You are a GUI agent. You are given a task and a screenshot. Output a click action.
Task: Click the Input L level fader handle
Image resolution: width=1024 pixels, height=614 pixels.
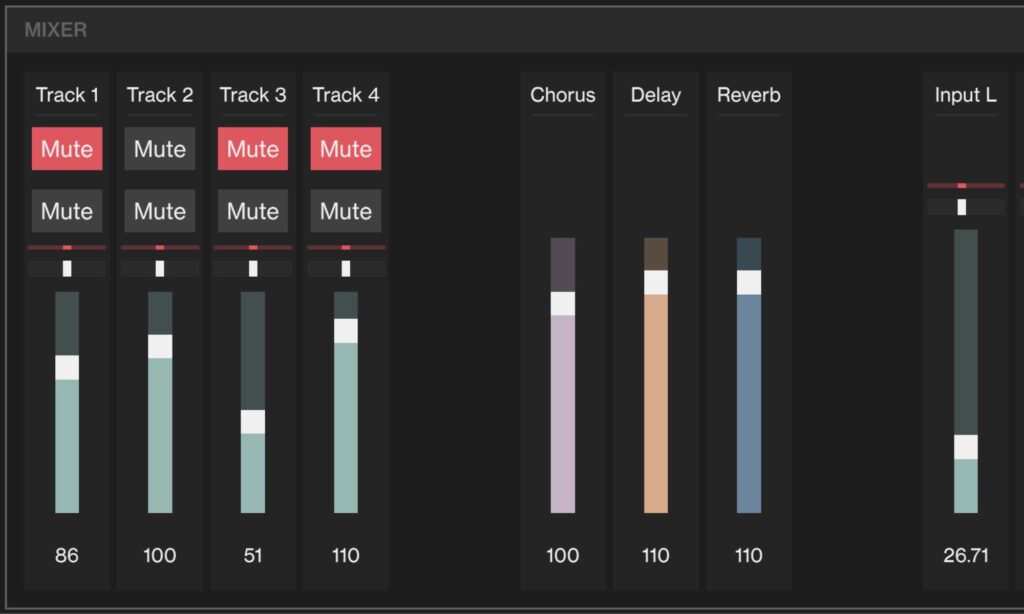[x=966, y=447]
